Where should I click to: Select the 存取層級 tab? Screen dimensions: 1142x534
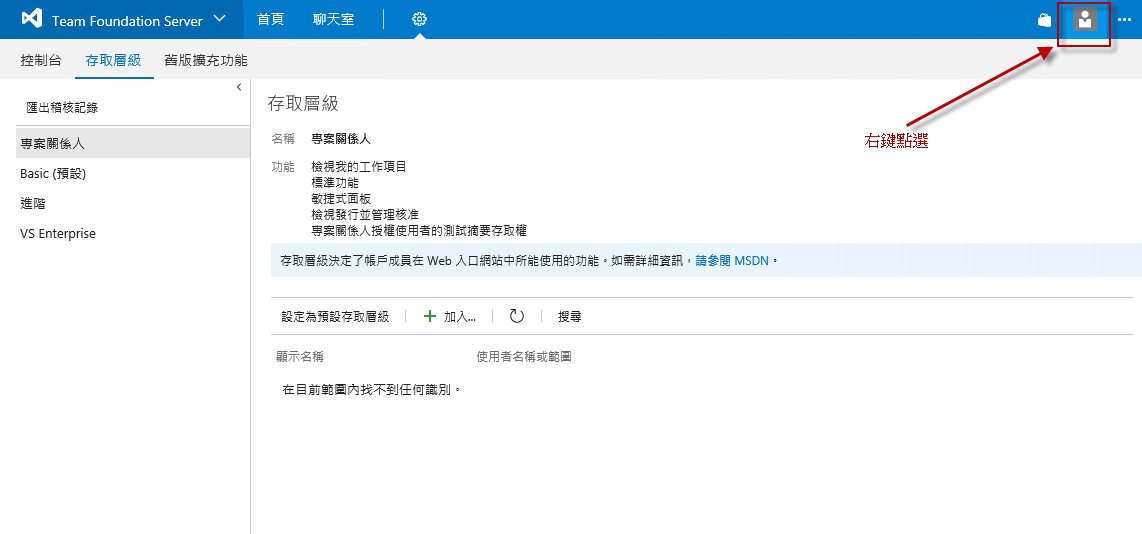pyautogui.click(x=113, y=60)
